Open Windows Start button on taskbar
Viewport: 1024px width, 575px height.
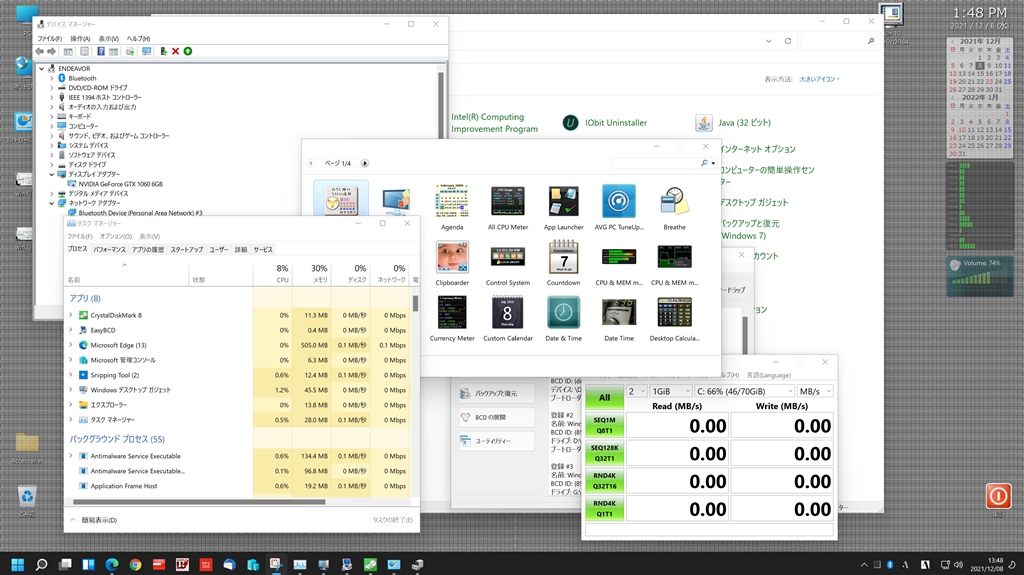pos(18,565)
